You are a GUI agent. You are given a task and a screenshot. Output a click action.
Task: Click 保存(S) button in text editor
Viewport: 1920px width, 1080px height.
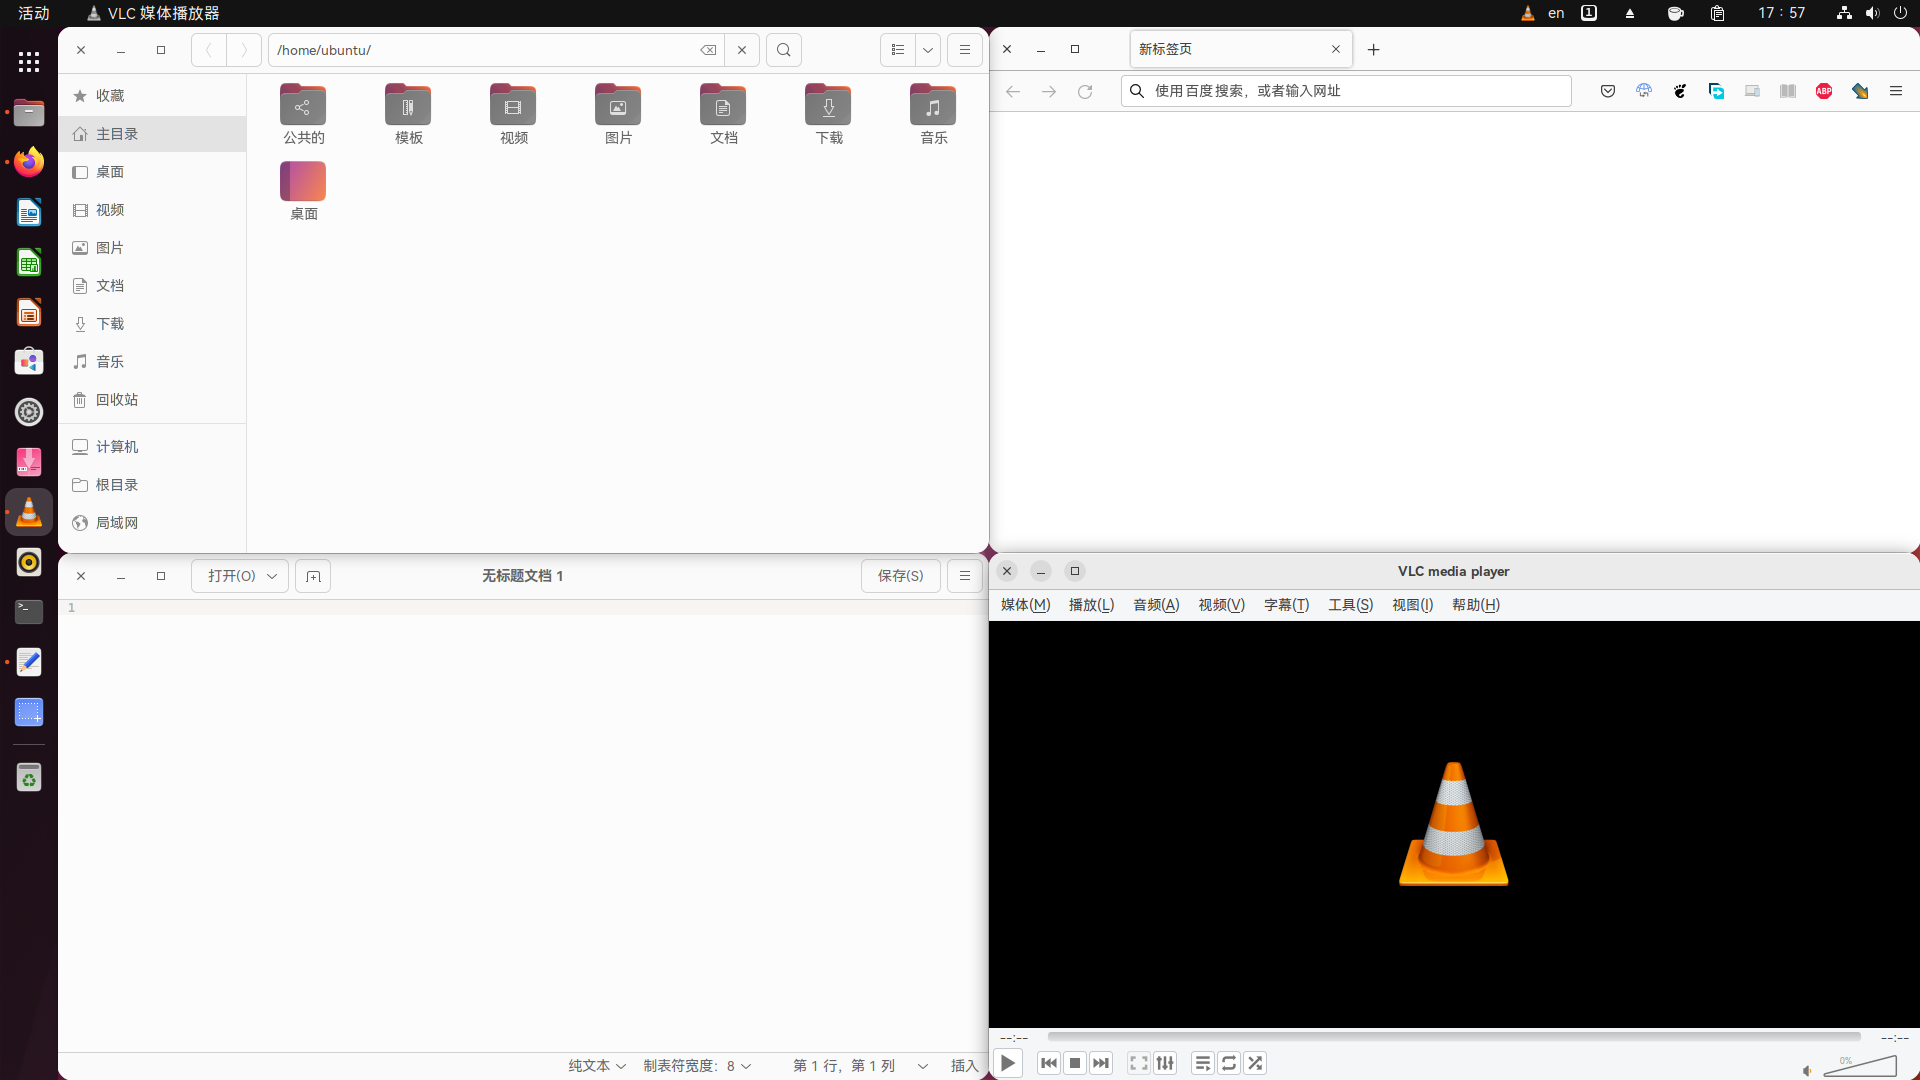coord(900,576)
